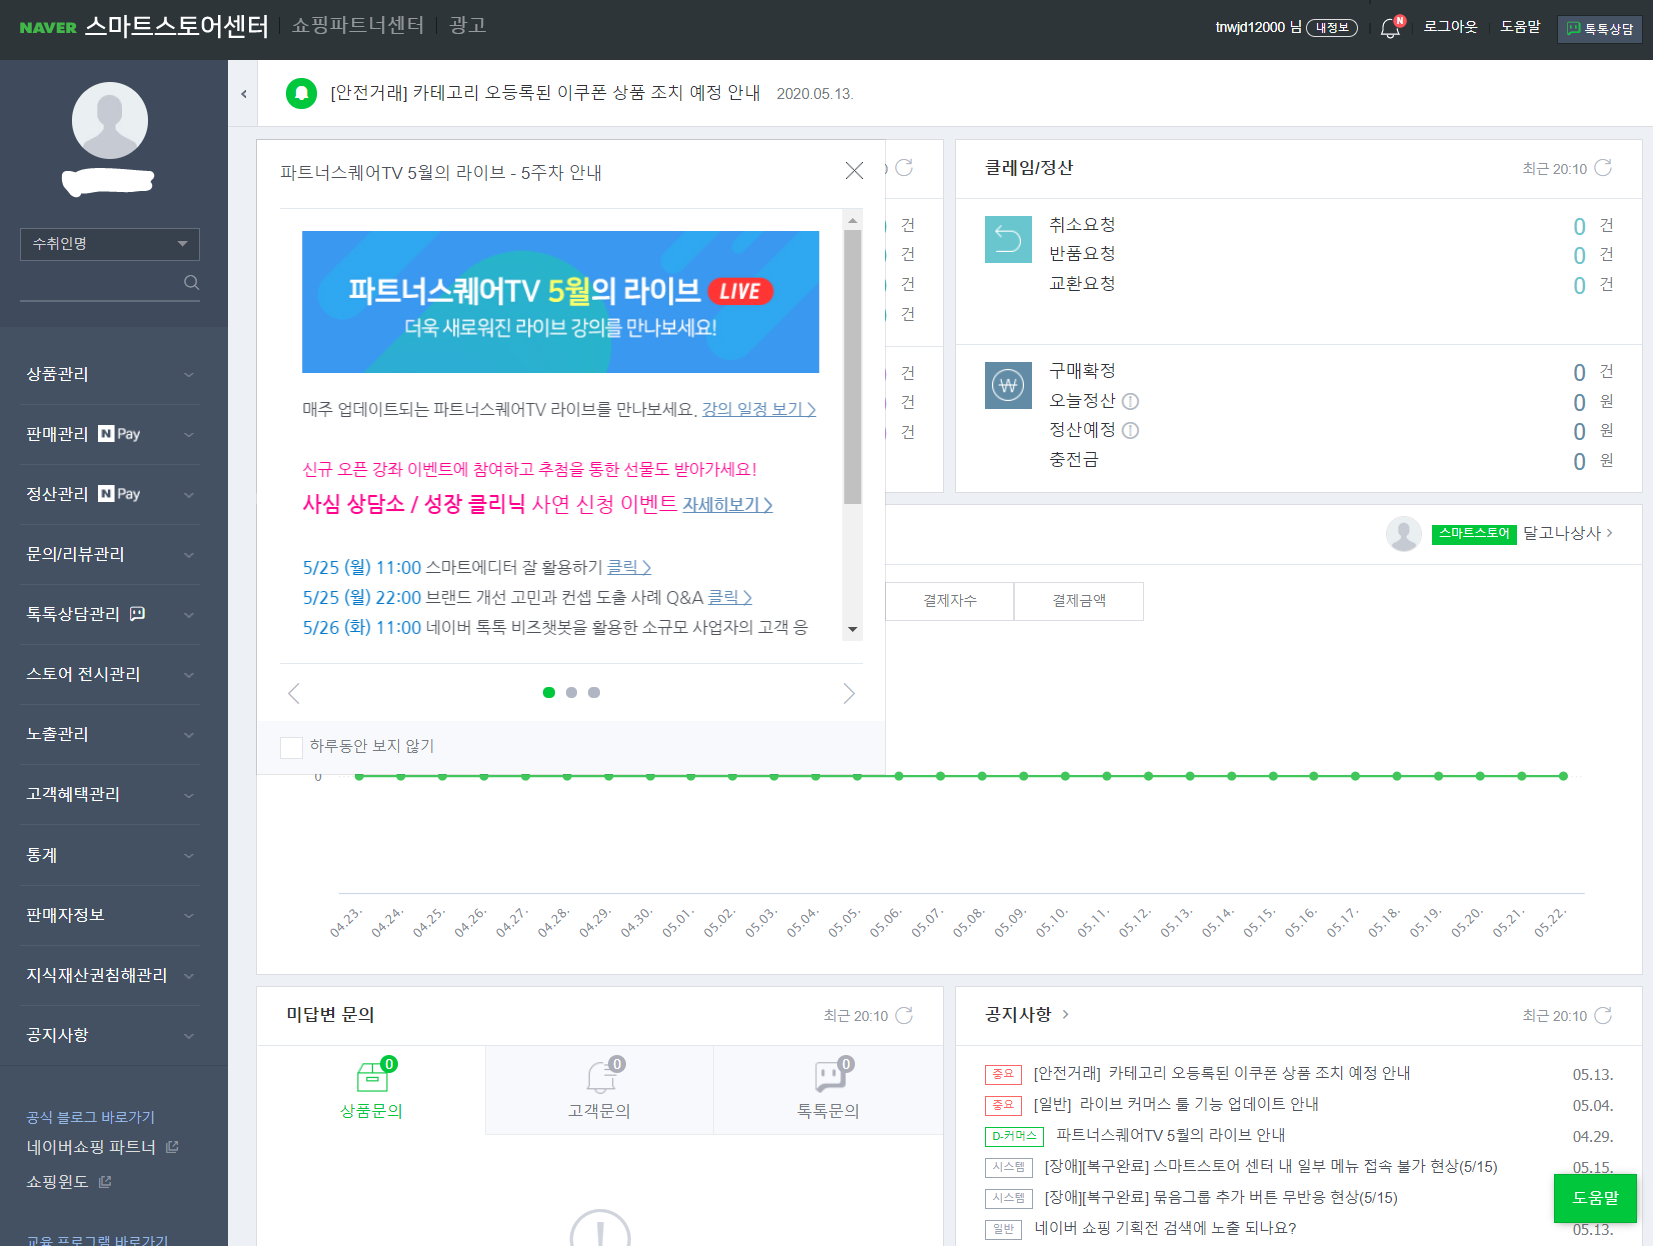
Task: Expand 노출관리 menu
Action: pos(110,734)
